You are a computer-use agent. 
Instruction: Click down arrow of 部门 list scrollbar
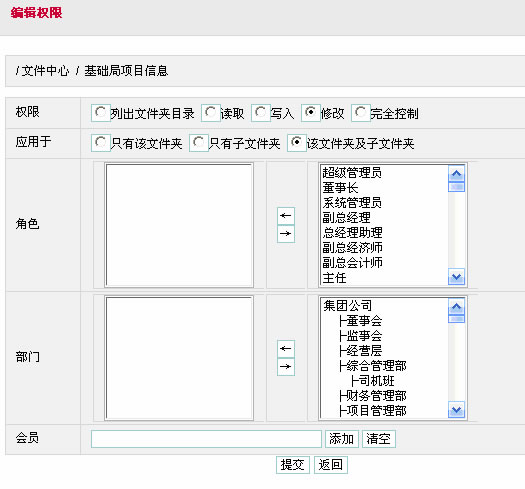456,410
